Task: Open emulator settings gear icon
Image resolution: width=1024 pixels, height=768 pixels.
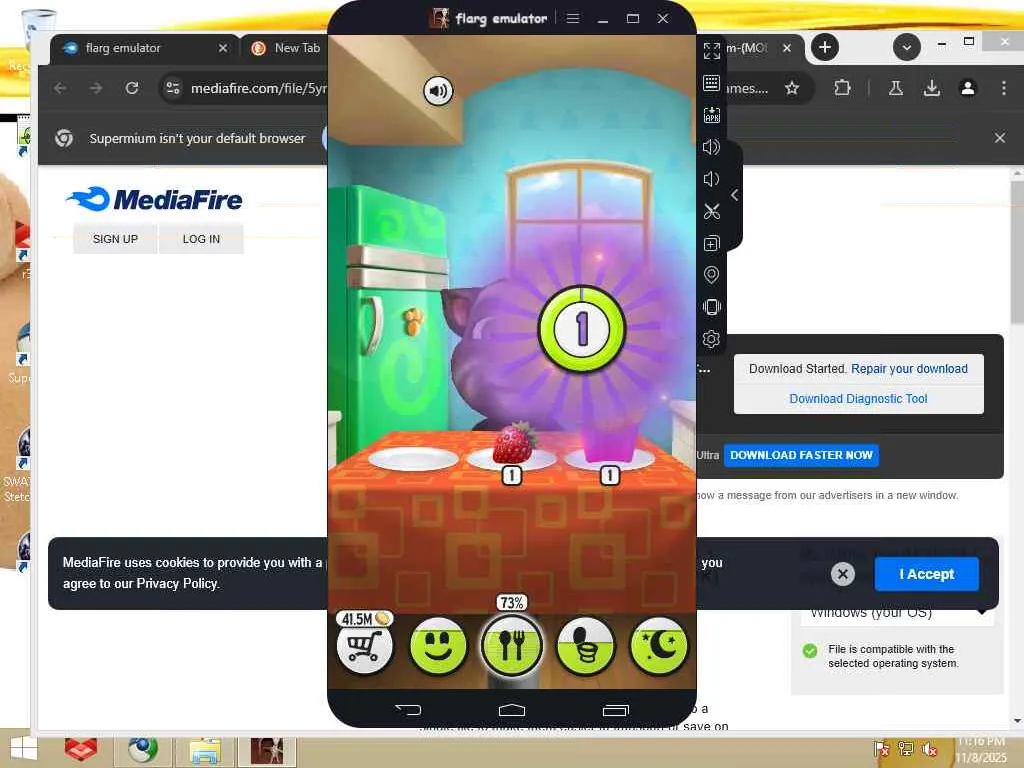Action: (711, 338)
